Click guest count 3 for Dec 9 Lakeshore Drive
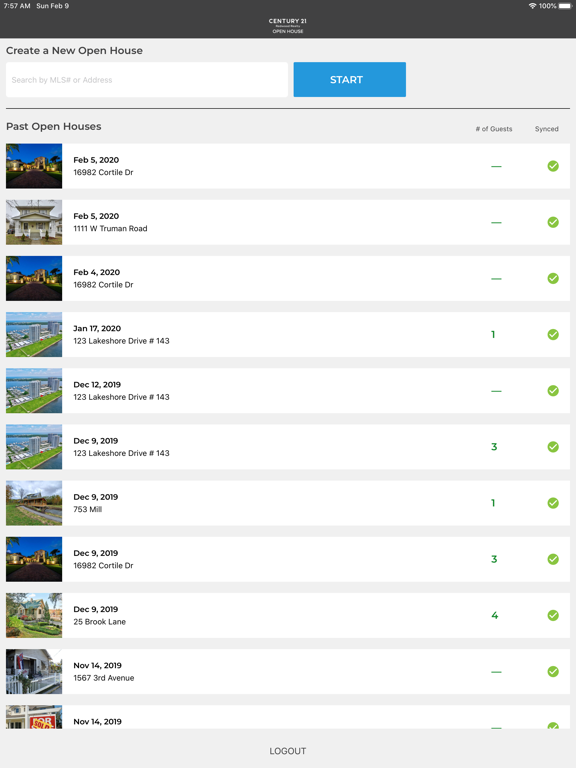This screenshot has height=768, width=576. tap(494, 447)
